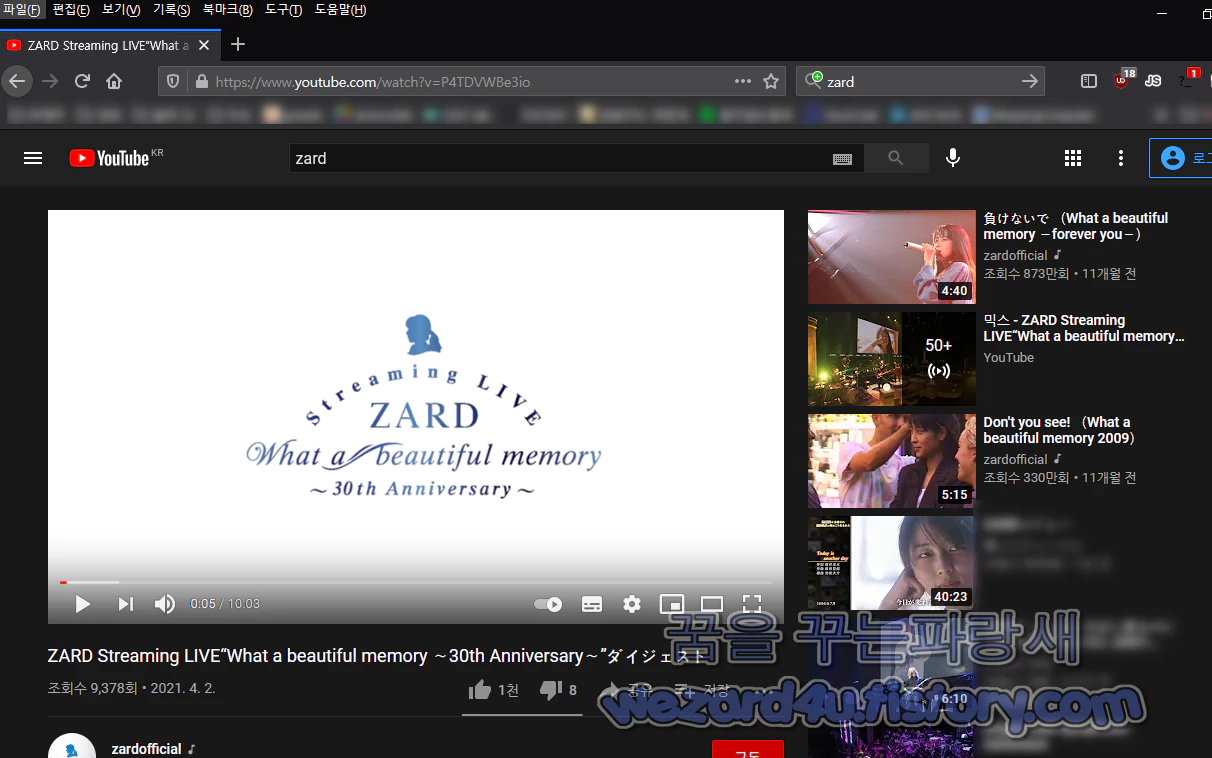
Task: Open Don't you see! title link
Action: point(1059,430)
